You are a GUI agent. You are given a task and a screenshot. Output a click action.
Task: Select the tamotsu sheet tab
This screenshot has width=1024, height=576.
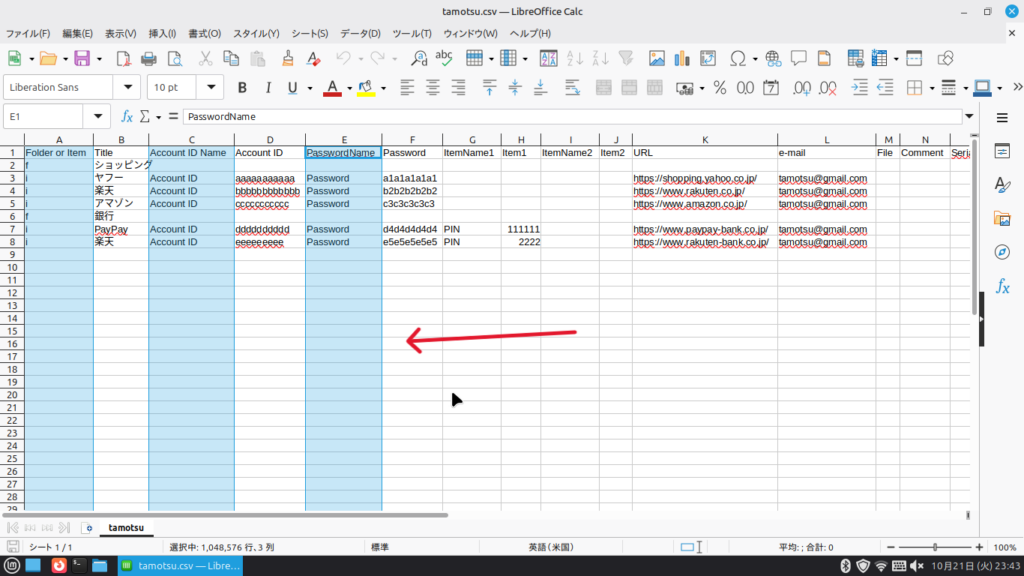(x=127, y=527)
